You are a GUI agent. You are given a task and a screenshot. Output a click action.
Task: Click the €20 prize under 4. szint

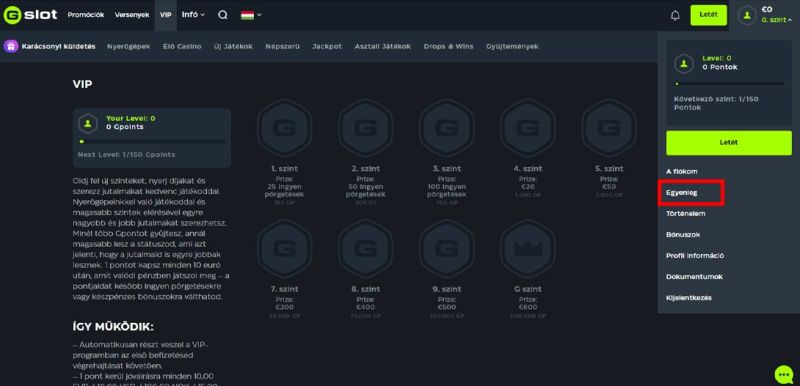point(528,187)
